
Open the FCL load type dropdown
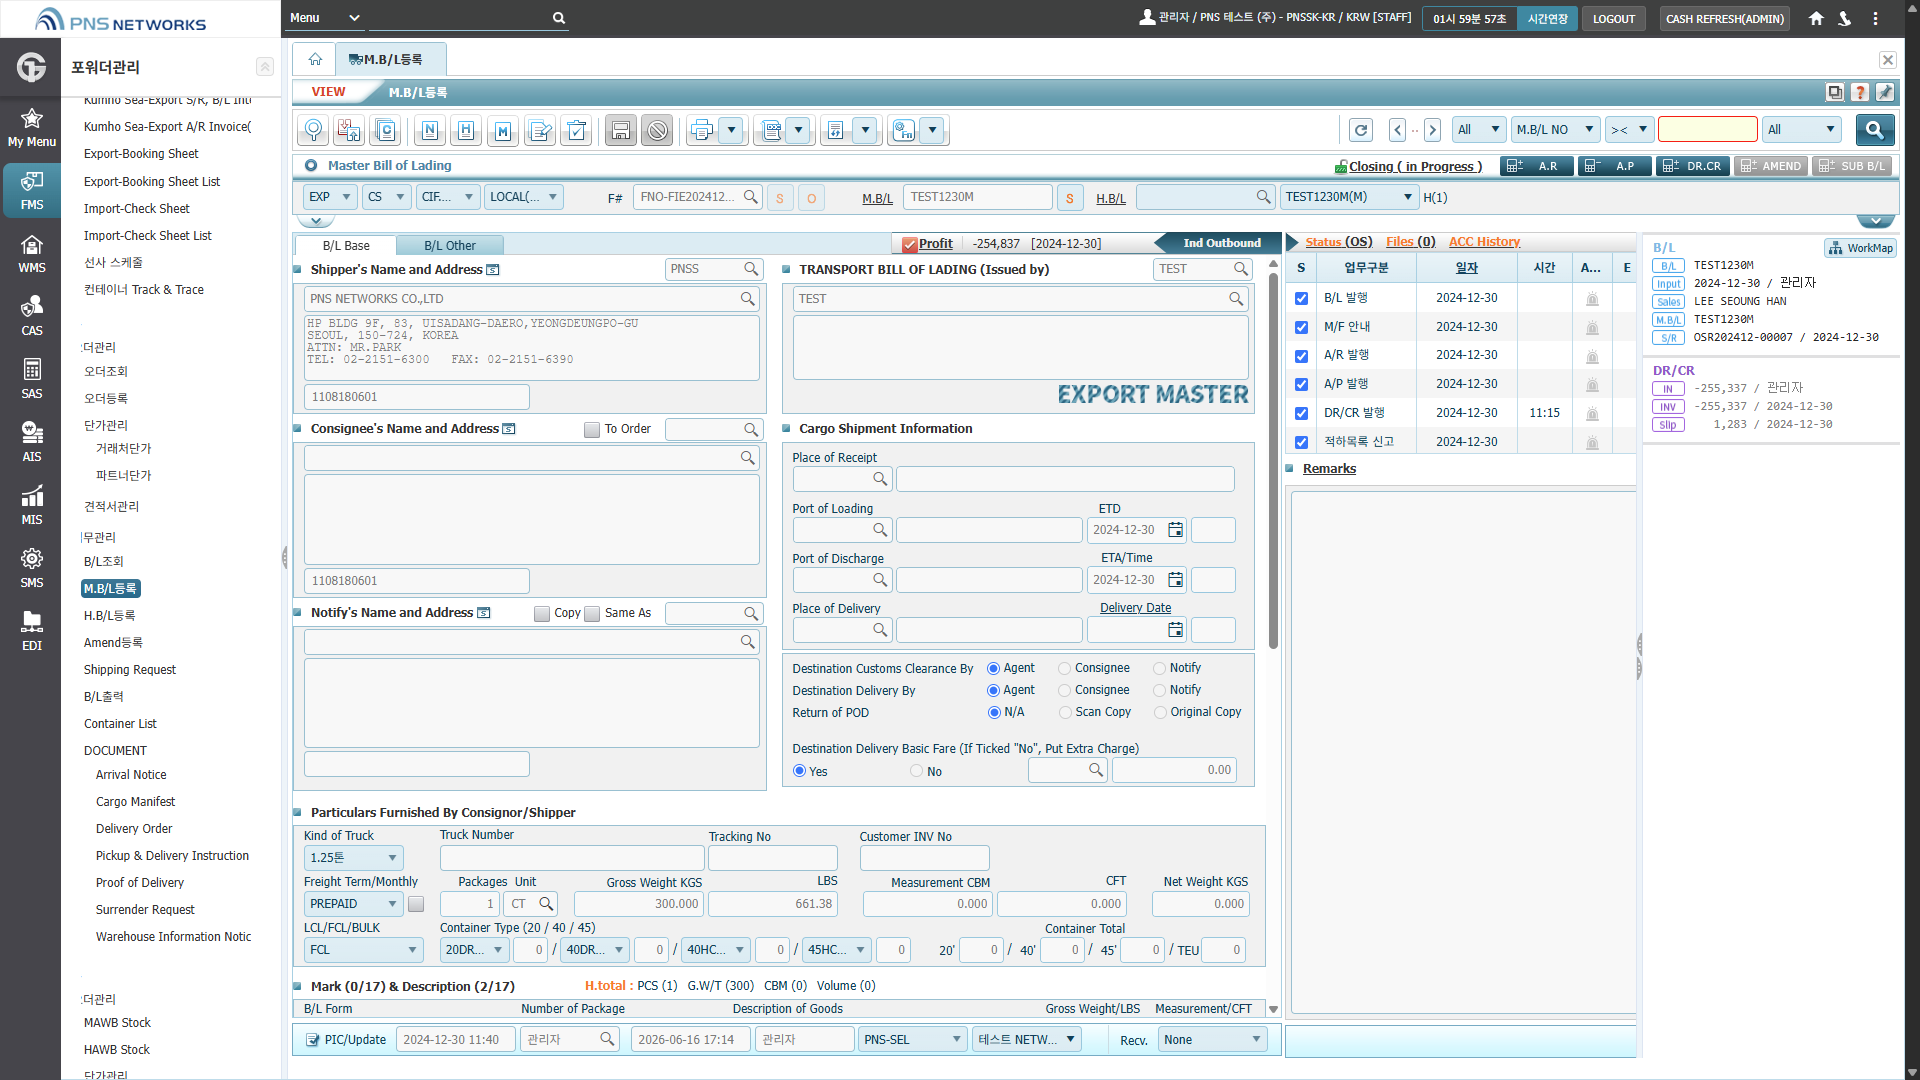click(x=363, y=950)
